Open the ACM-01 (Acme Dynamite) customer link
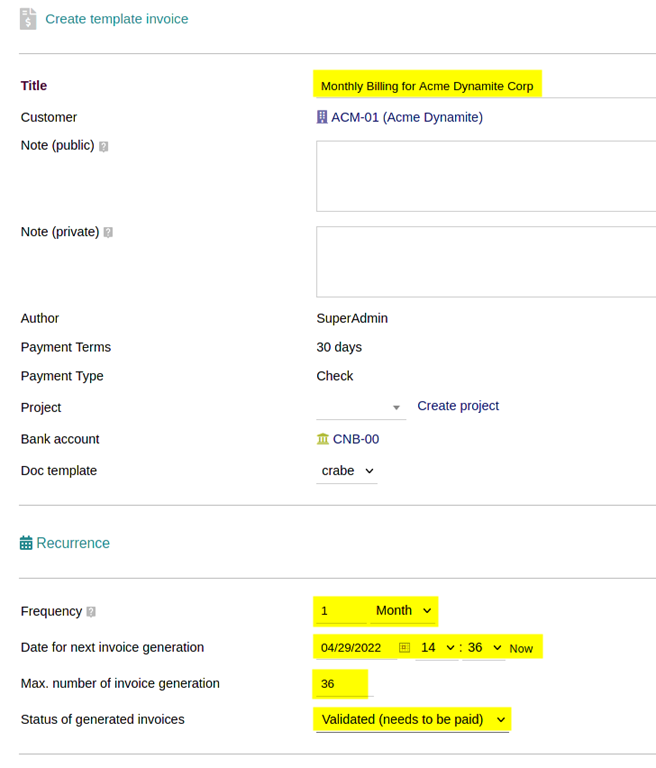The height and width of the screenshot is (768, 656). click(407, 118)
